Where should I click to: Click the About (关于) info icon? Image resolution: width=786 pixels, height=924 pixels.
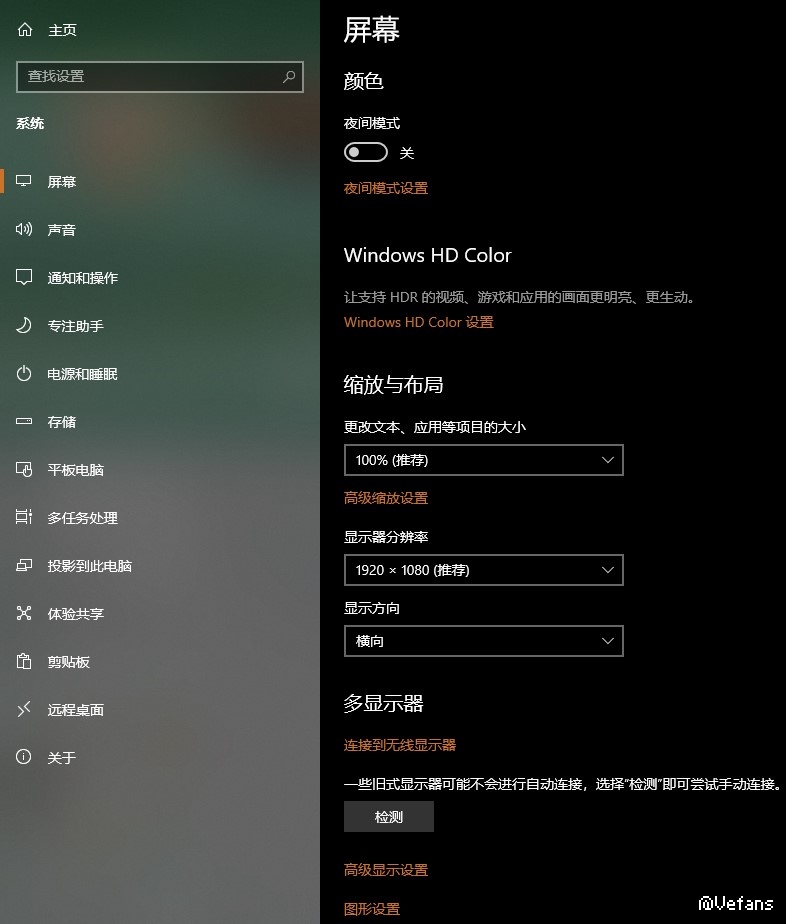[x=24, y=757]
